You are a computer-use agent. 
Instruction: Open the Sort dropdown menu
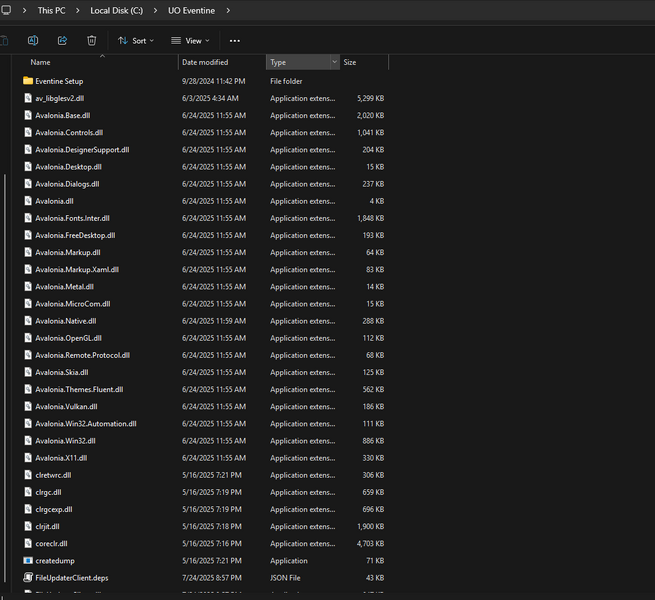(136, 41)
